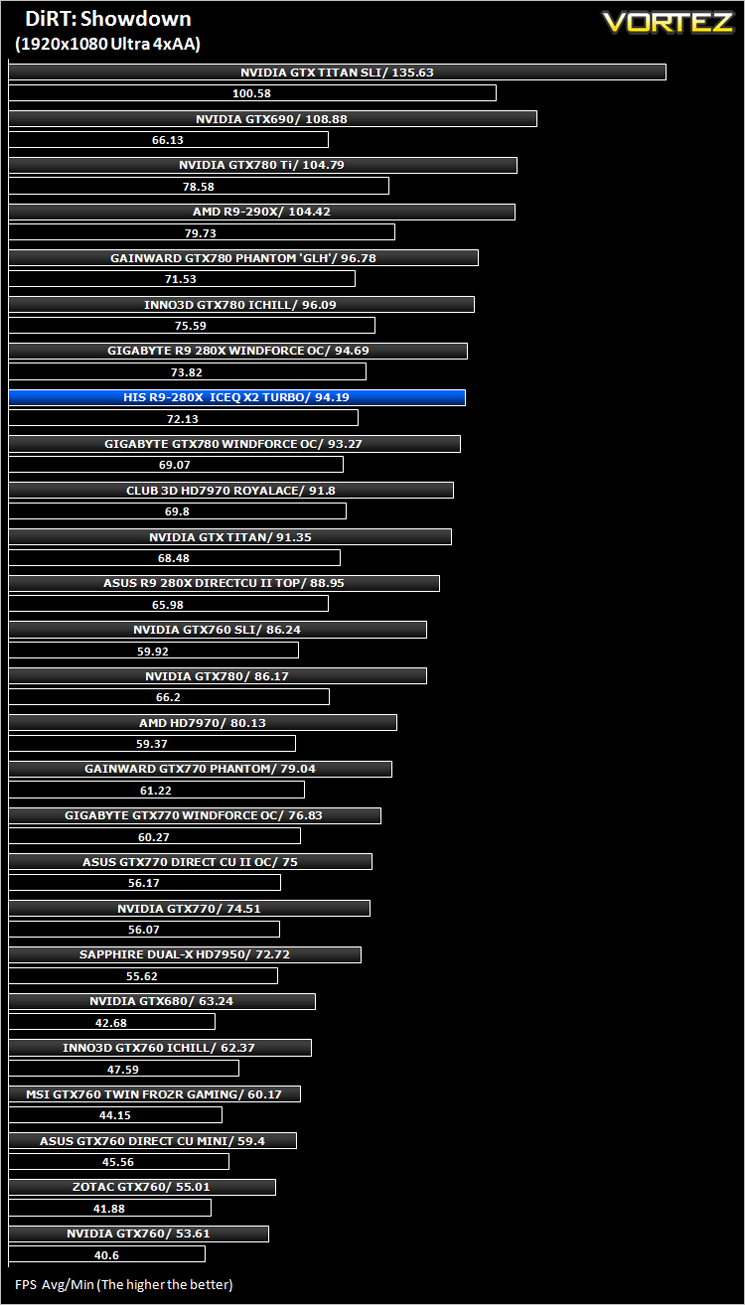Select the 56.17 minimum FPS value
745x1305 pixels.
point(144,884)
